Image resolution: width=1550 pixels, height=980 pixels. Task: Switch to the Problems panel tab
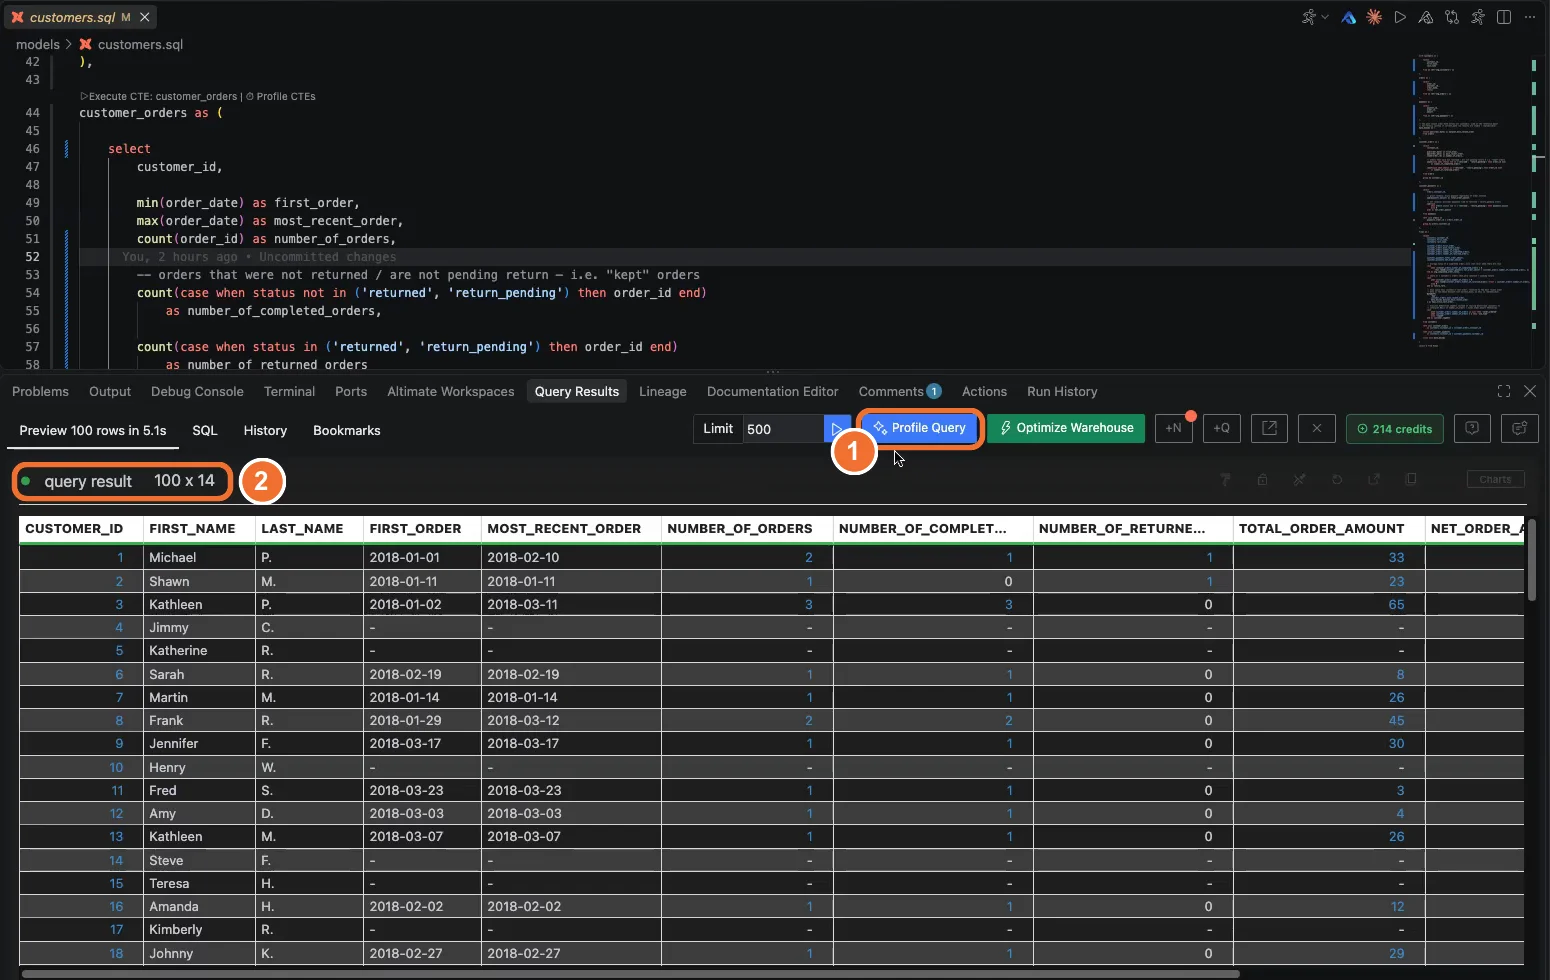click(40, 391)
